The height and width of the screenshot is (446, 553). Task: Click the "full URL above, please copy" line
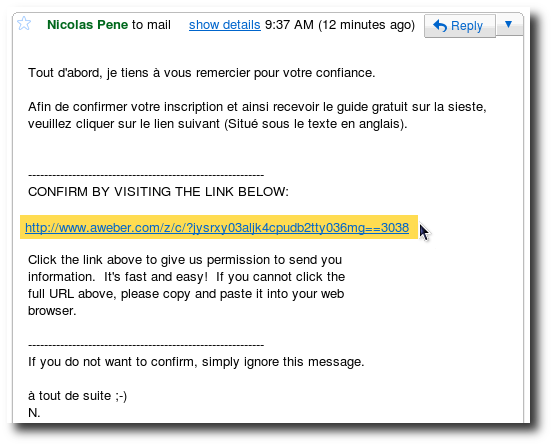click(x=186, y=294)
